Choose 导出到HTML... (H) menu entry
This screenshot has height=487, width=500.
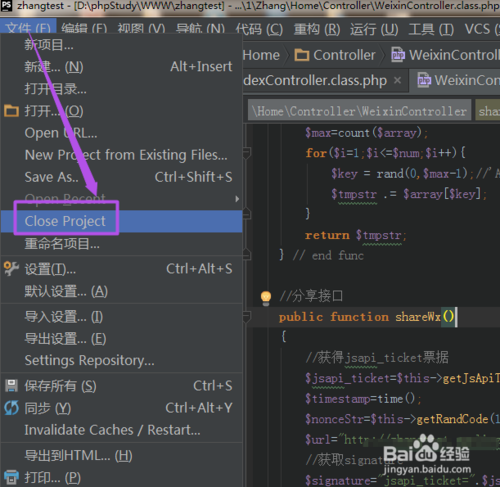(121, 456)
